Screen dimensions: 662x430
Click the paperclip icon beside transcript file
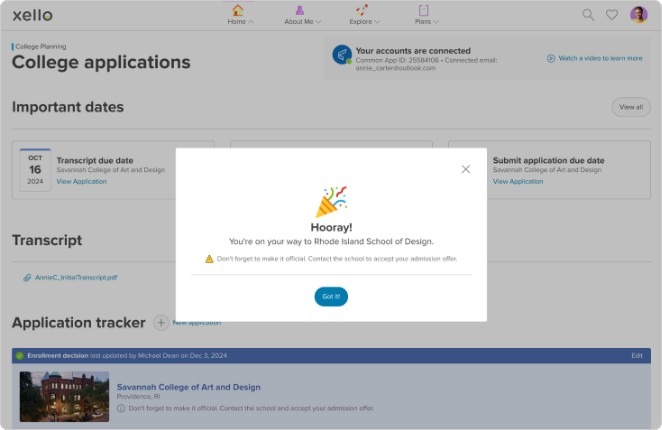[27, 278]
